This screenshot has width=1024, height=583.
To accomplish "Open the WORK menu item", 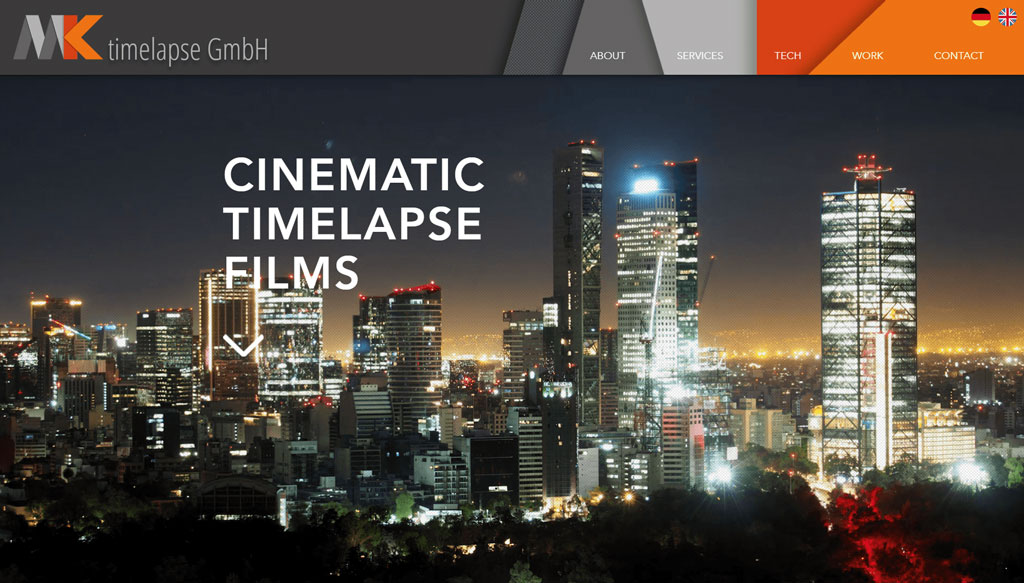I will point(867,56).
